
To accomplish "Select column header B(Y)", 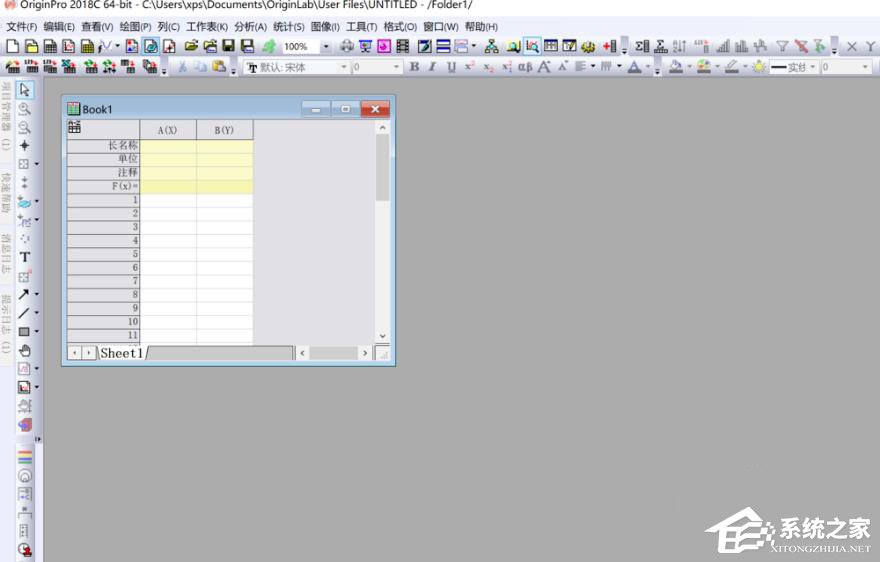I will coord(224,130).
